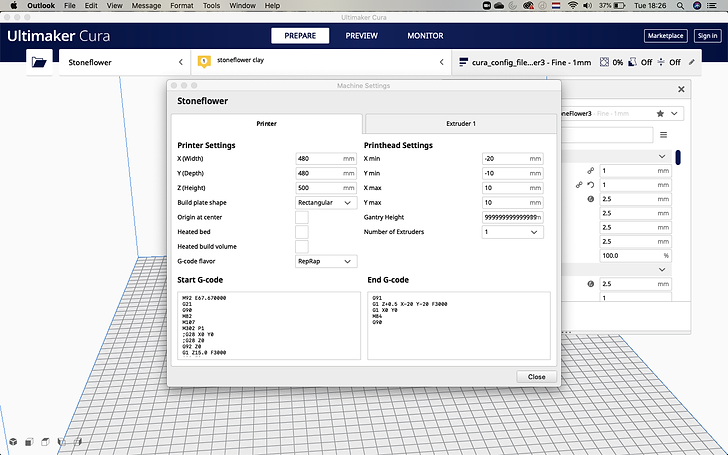The height and width of the screenshot is (455, 728).
Task: Open the Build plate shape dropdown
Action: (x=326, y=203)
